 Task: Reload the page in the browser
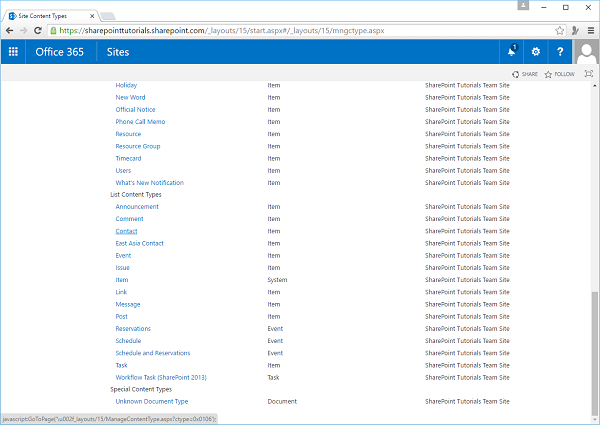[x=45, y=31]
